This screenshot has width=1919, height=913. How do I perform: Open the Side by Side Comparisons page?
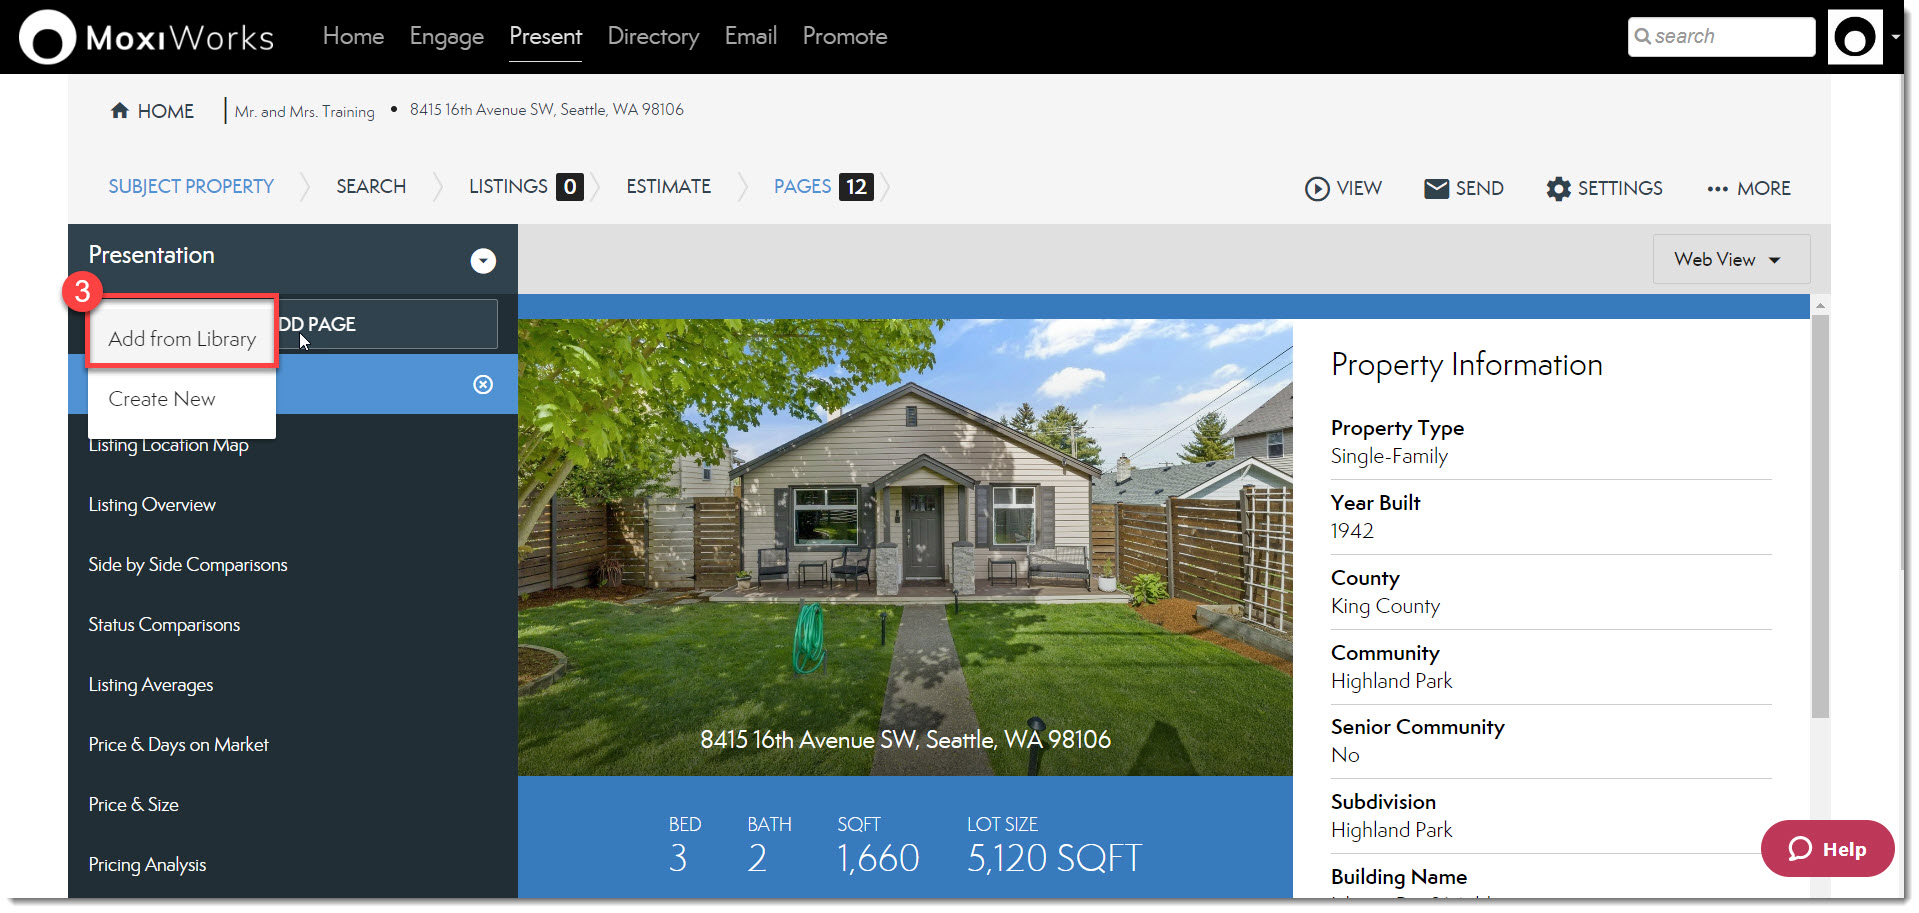tap(188, 565)
